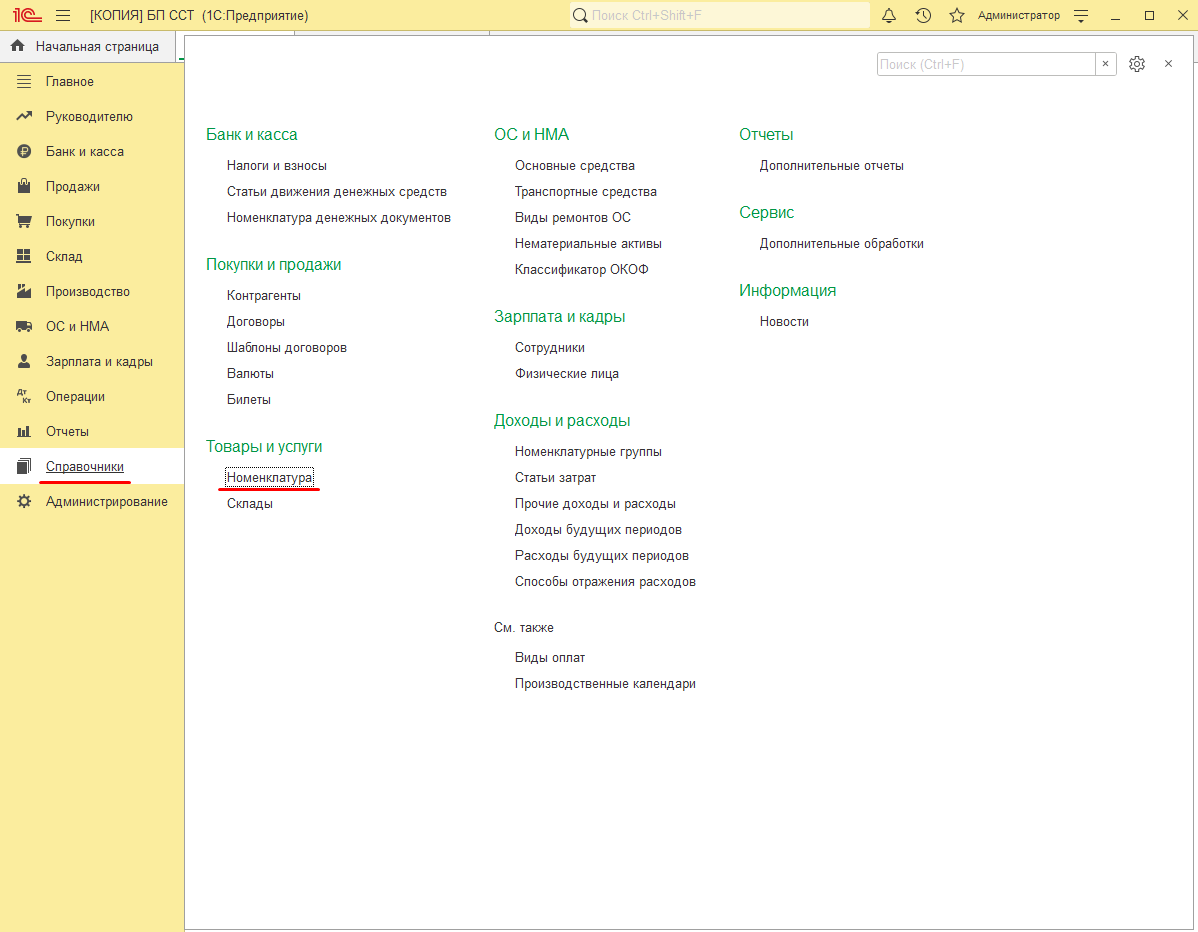Focus the global search field Ctrl+Shift+F
Viewport: 1198px width, 932px height.
point(719,15)
